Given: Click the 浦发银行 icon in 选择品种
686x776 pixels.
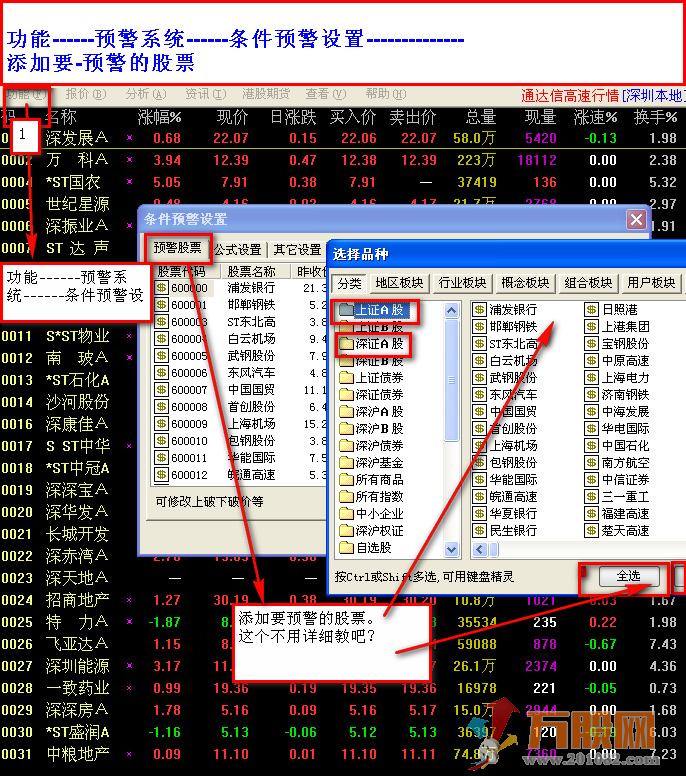Looking at the screenshot, I should [479, 310].
